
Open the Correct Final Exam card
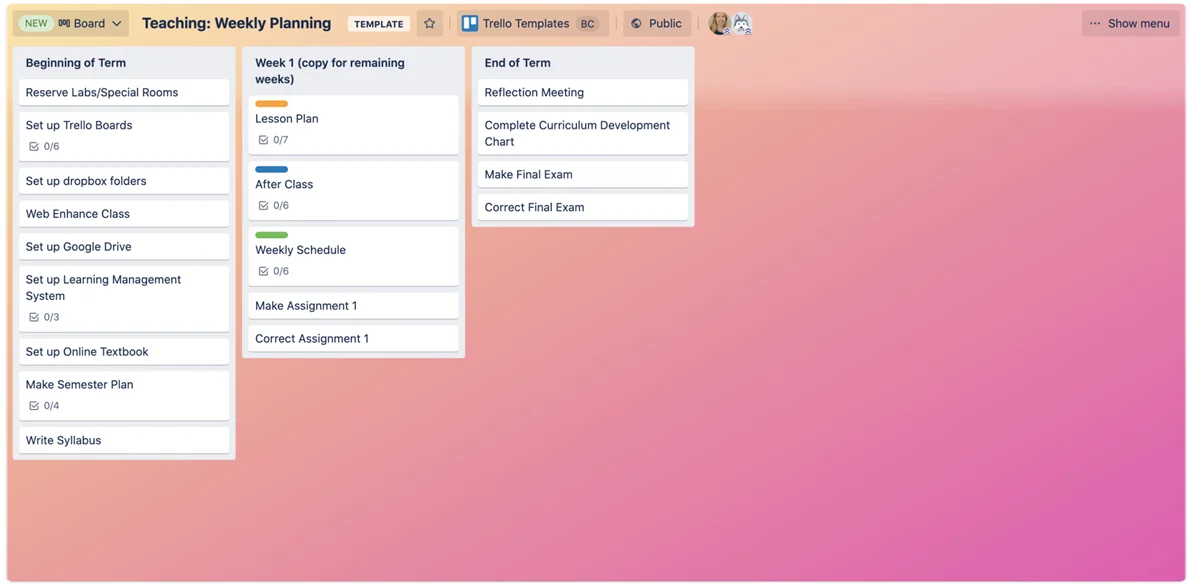[583, 207]
